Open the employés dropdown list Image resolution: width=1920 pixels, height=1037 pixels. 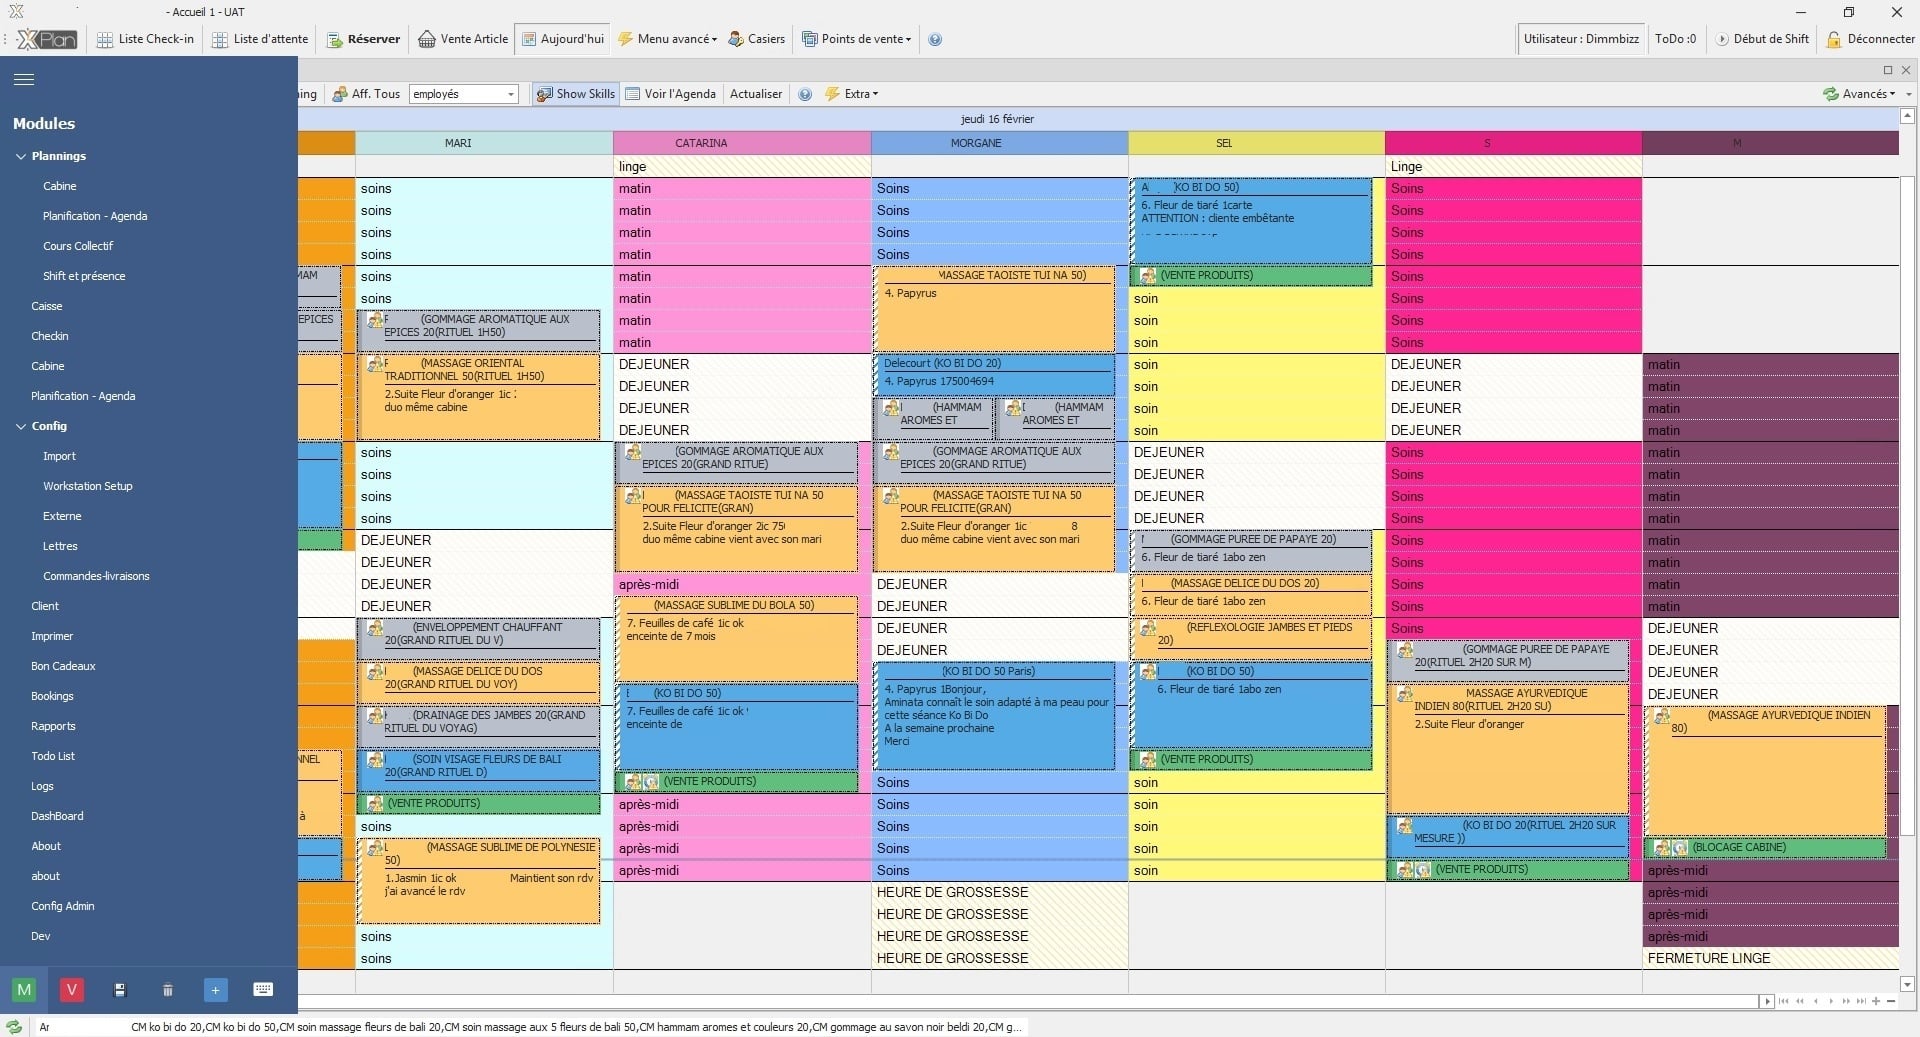(x=510, y=93)
